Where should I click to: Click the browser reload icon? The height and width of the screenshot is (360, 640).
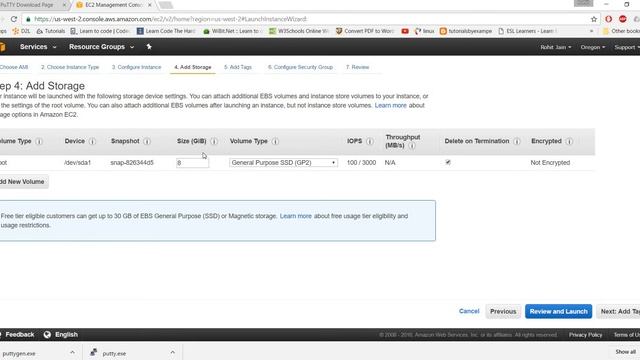coord(14,19)
